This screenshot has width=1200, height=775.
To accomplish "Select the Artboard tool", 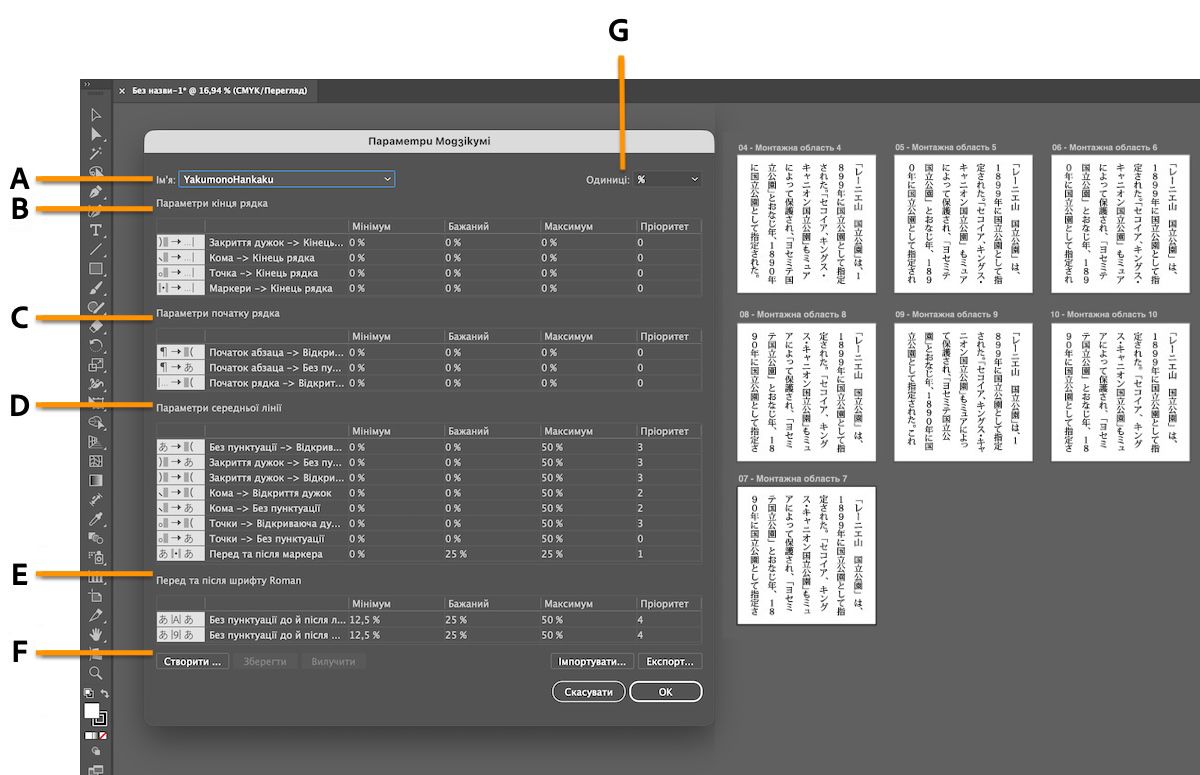I will coord(96,596).
